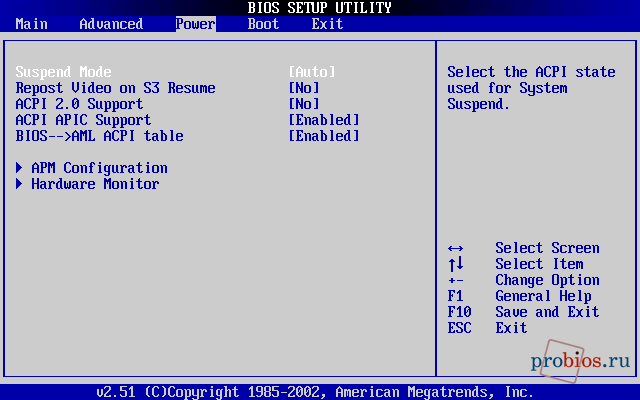Image resolution: width=640 pixels, height=400 pixels.
Task: Open the Exit tab
Action: [x=327, y=24]
